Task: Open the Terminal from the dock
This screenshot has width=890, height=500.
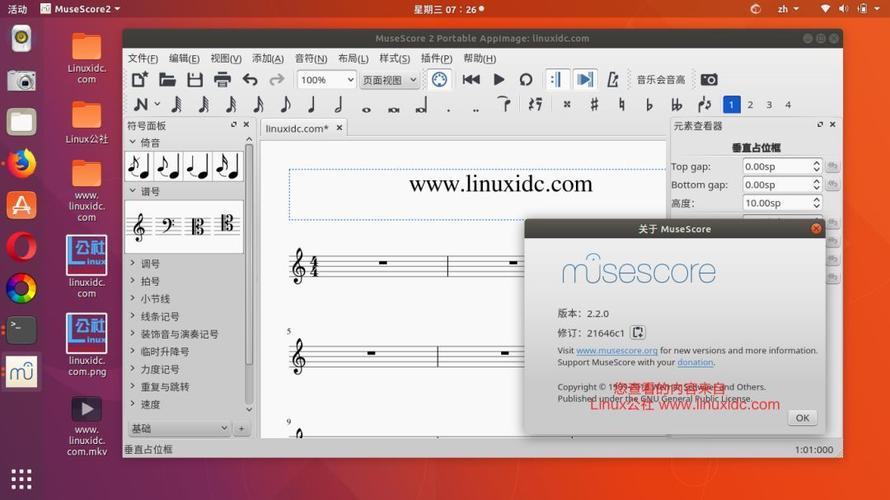Action: 22,330
